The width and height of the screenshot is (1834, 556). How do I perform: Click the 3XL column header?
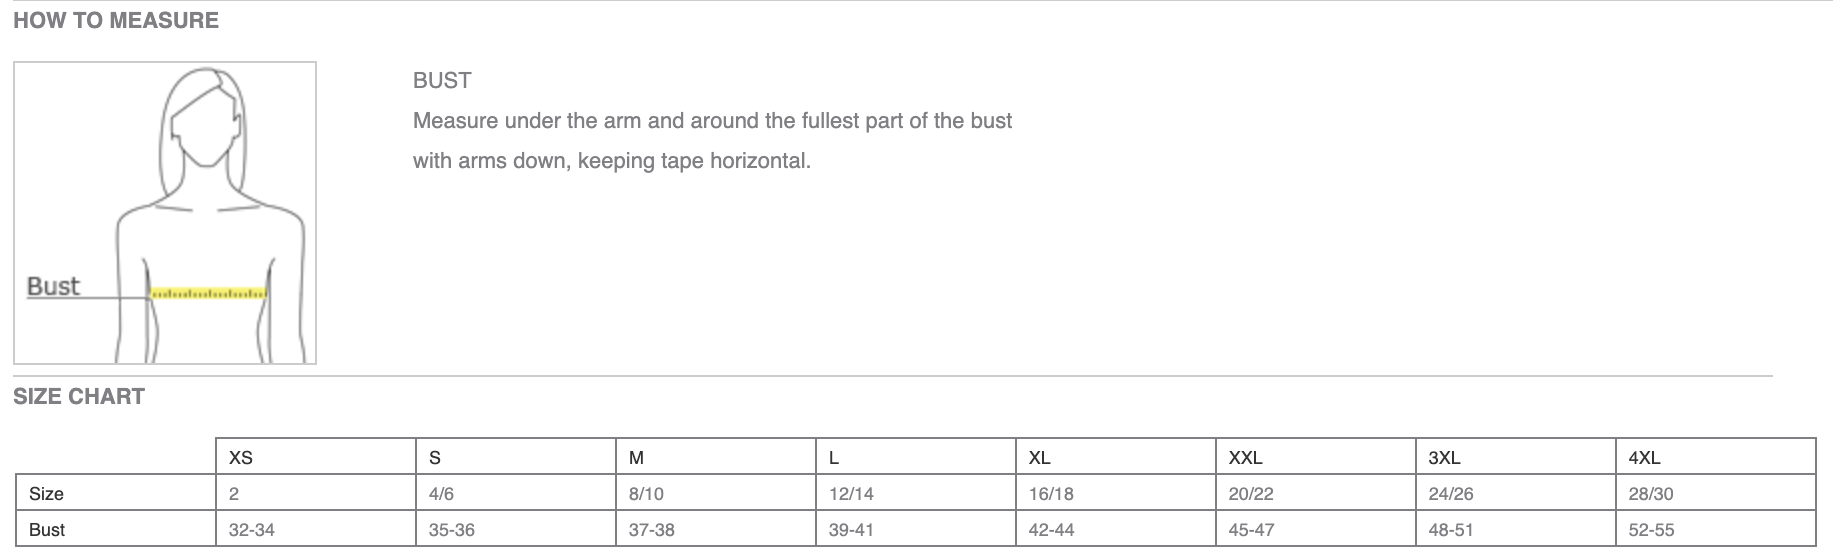1445,458
